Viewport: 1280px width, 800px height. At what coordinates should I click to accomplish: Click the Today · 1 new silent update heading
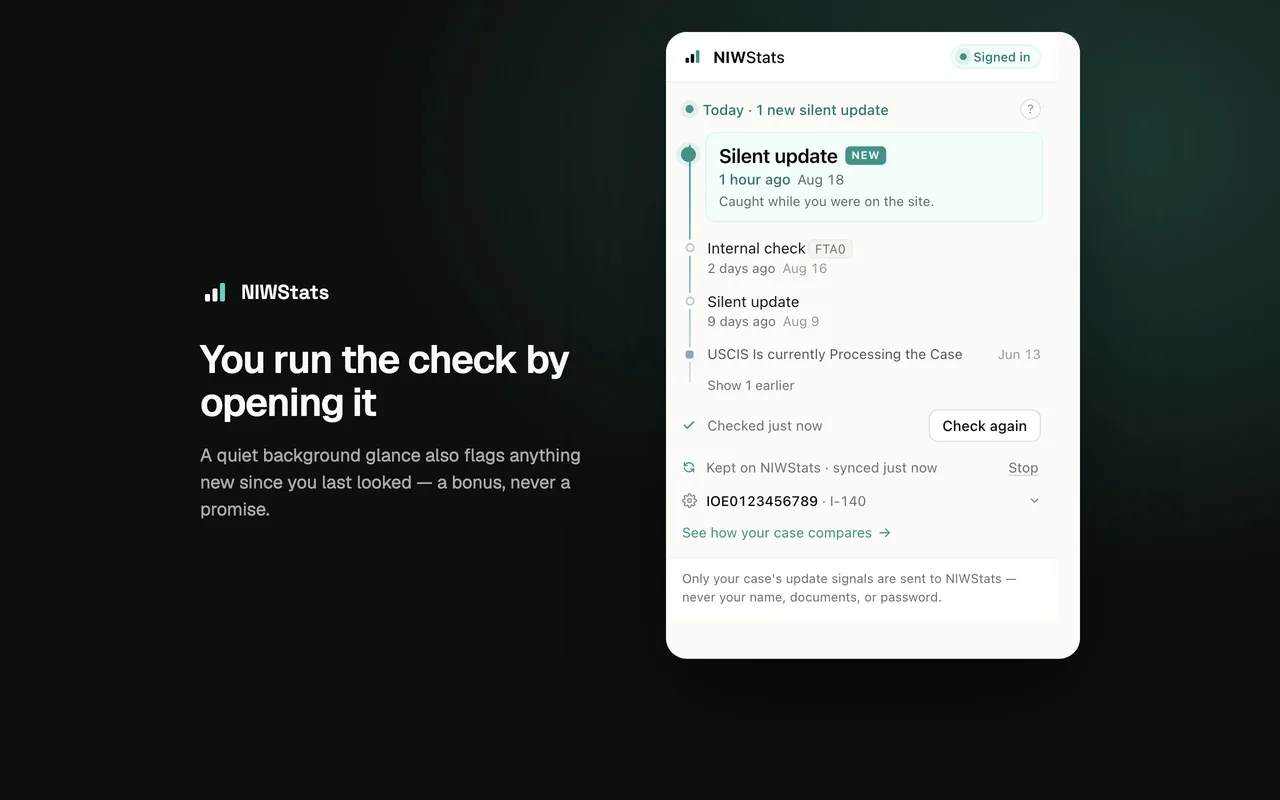coord(796,110)
